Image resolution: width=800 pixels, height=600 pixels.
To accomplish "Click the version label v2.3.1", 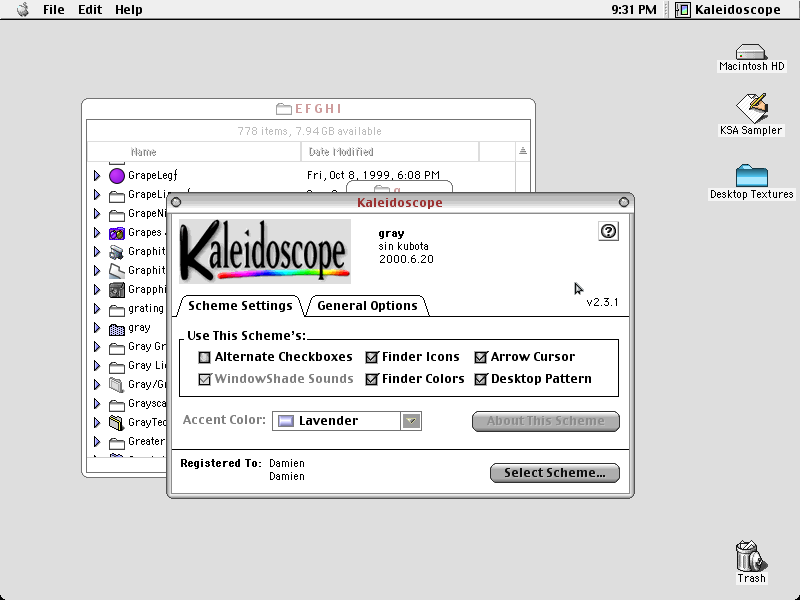I will (x=602, y=302).
